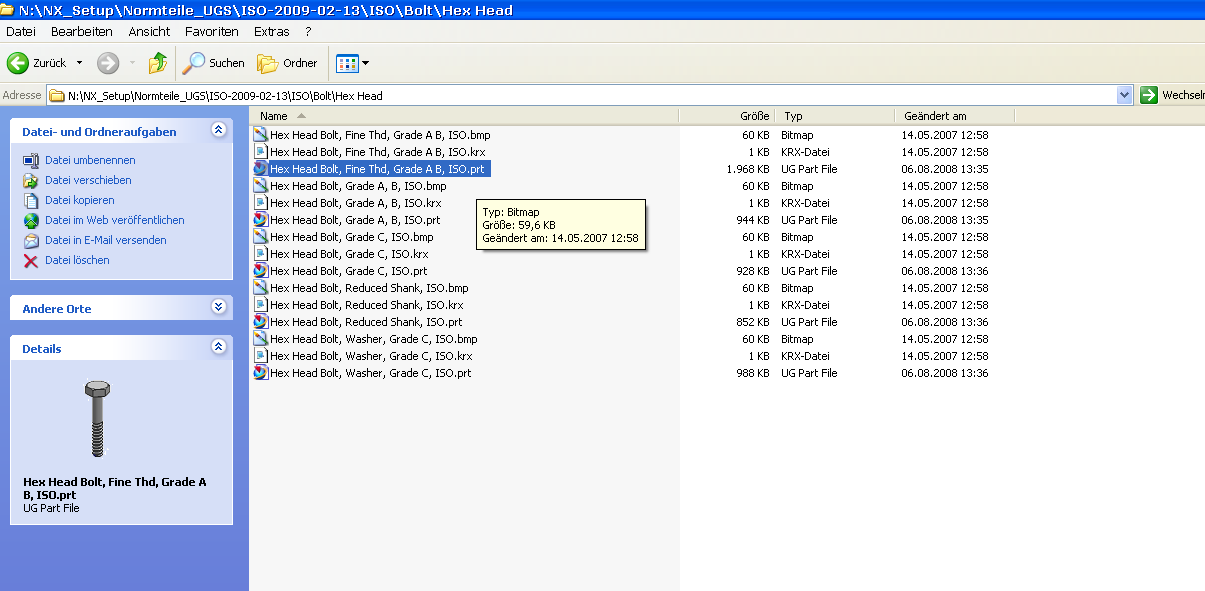The image size is (1205, 591).
Task: Click the green up-folder icon in toolbar
Action: coord(158,63)
